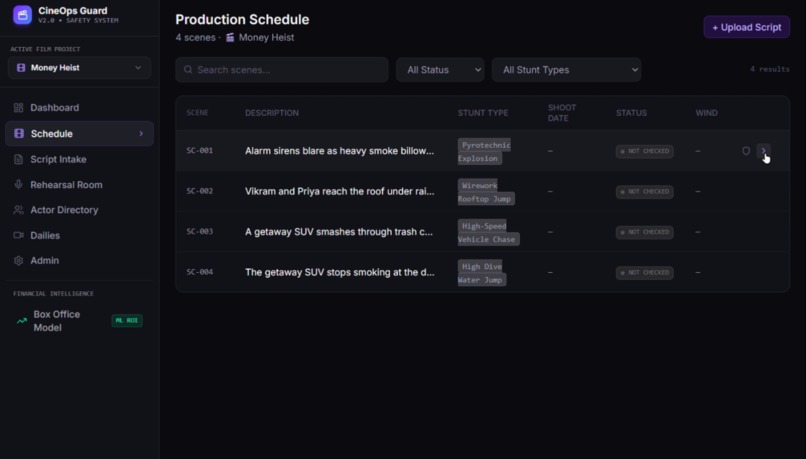Viewport: 806px width, 459px height.
Task: Click the NOT CHECKED badge for SC-001
Action: click(x=645, y=151)
